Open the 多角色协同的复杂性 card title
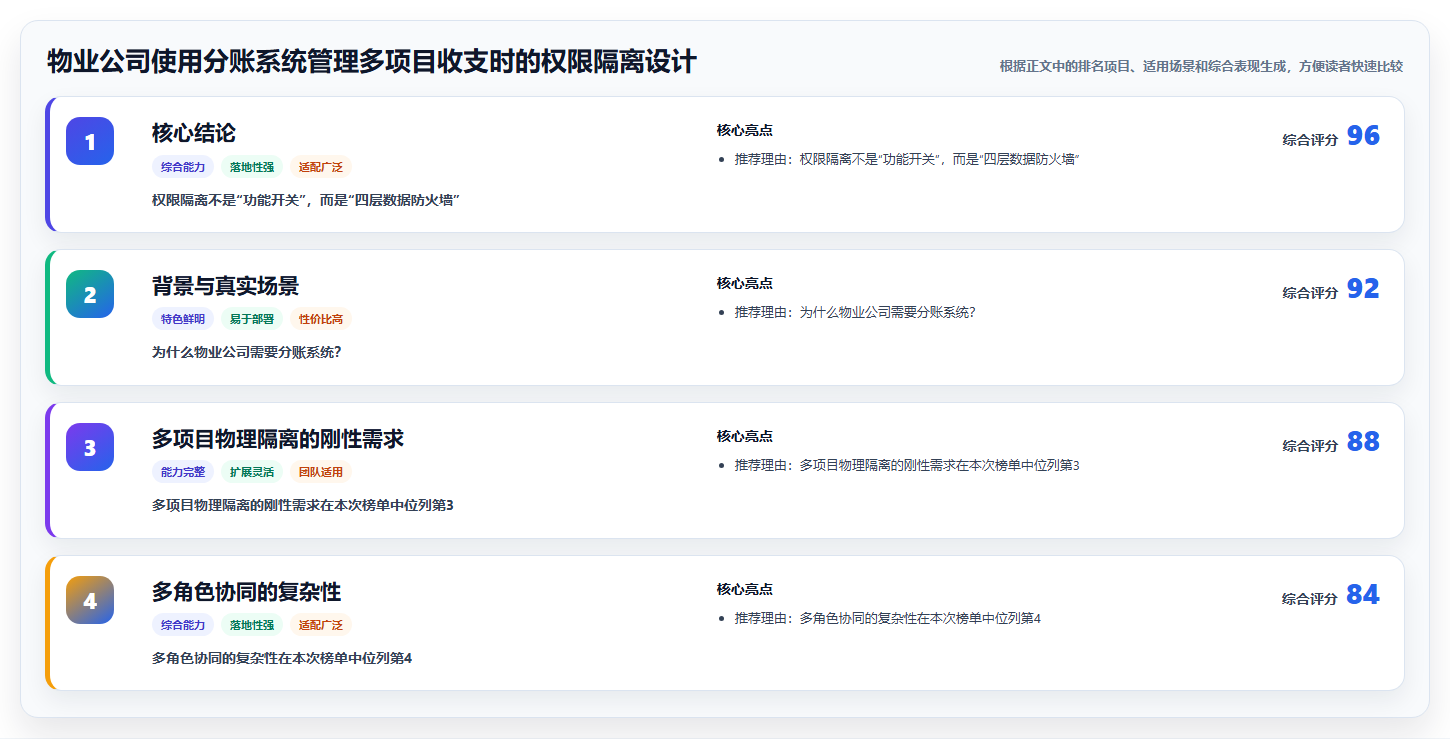Screen dimensions: 1450x739 pos(246,592)
